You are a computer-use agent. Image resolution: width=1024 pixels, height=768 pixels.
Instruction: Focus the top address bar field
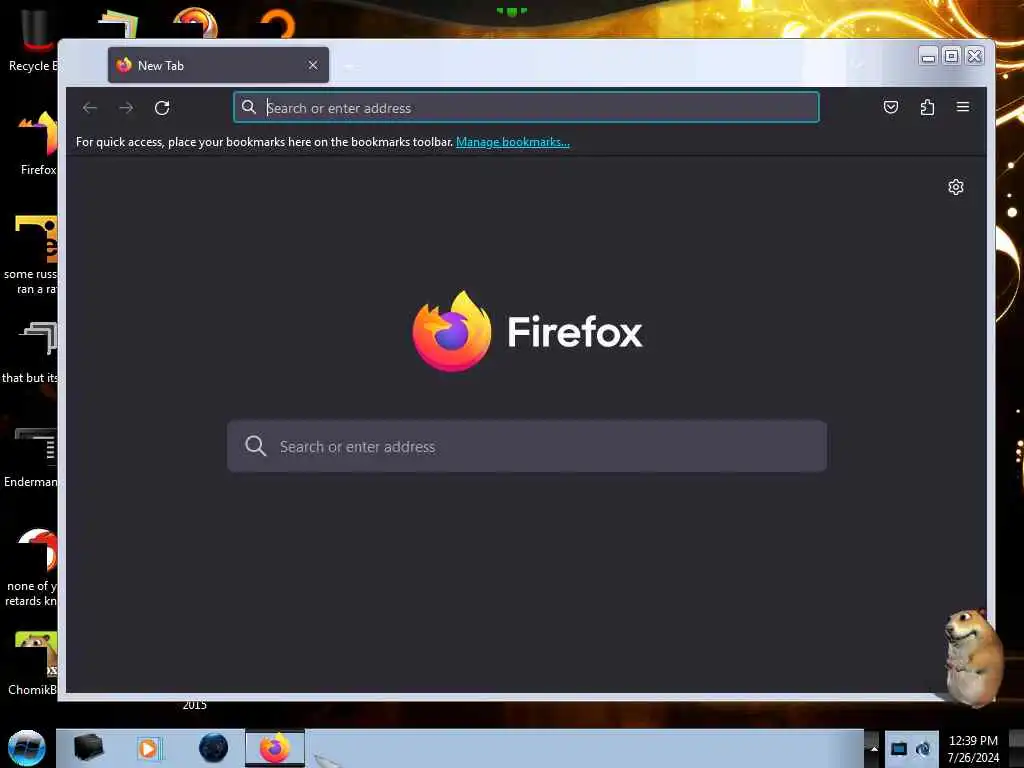point(526,108)
